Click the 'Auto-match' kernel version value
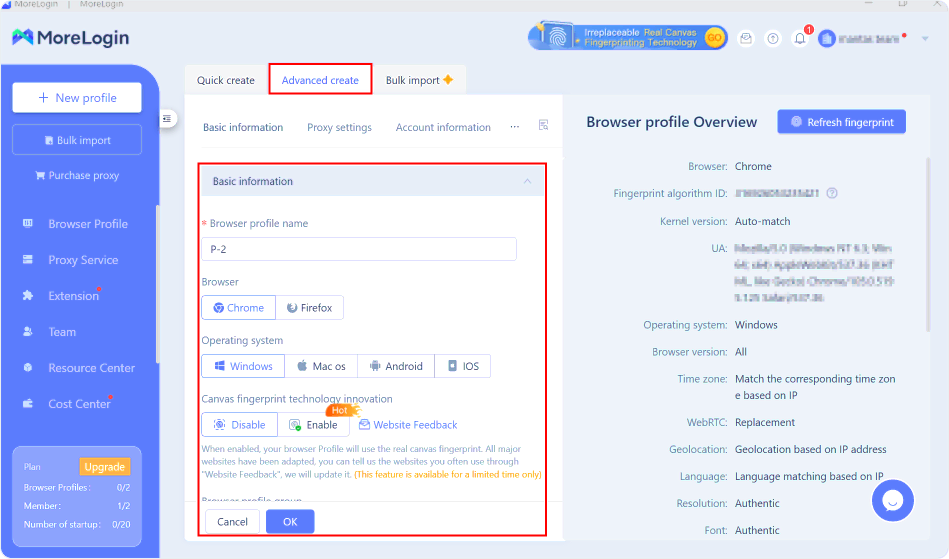 (763, 221)
